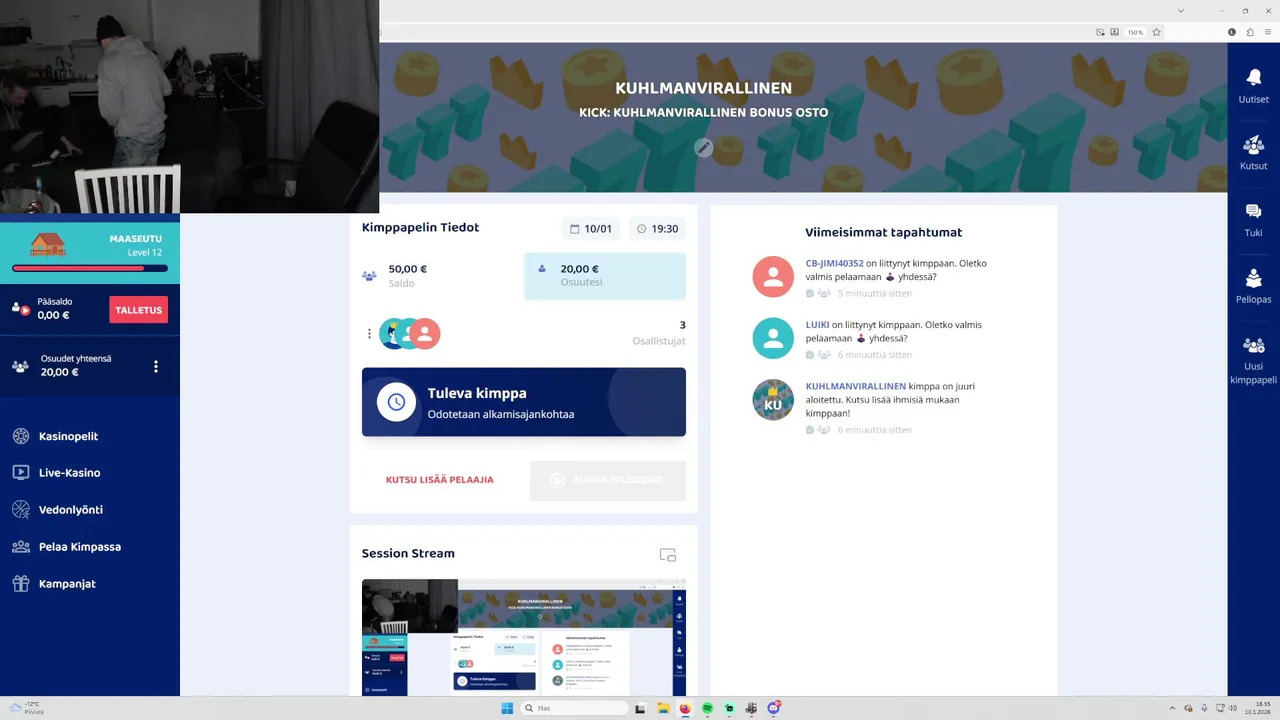The width and height of the screenshot is (1280, 720).
Task: Click the browser 150 % zoom indicator
Action: [x=1135, y=32]
